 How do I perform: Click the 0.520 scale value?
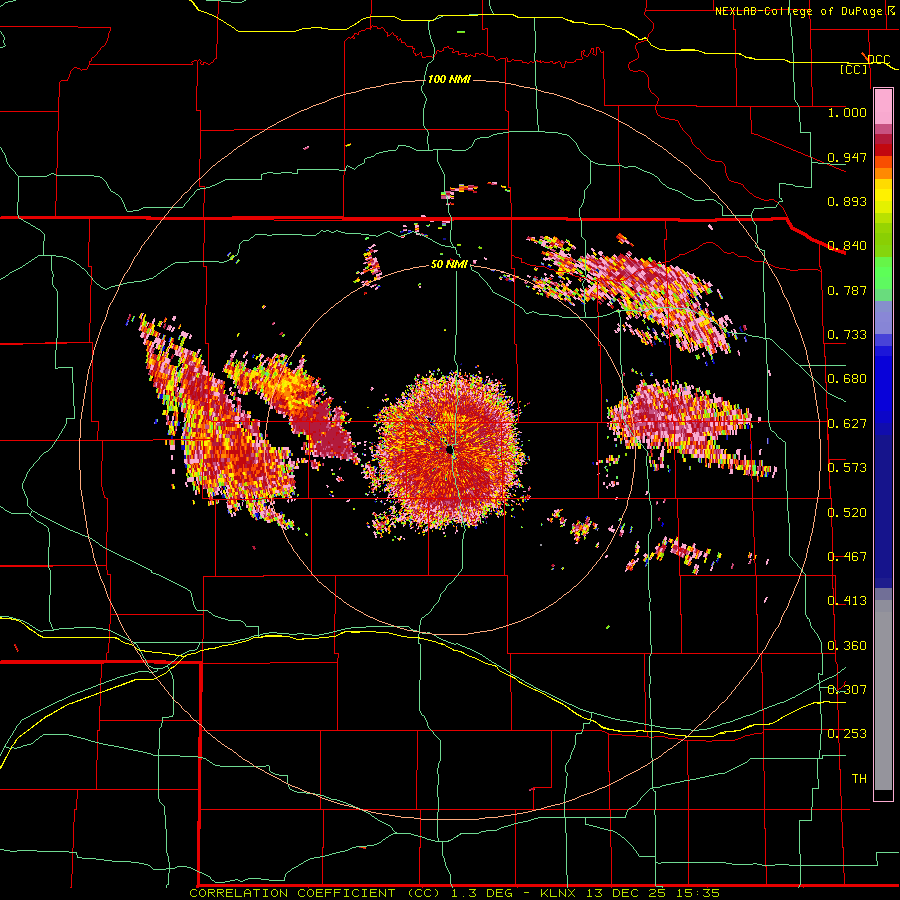847,512
